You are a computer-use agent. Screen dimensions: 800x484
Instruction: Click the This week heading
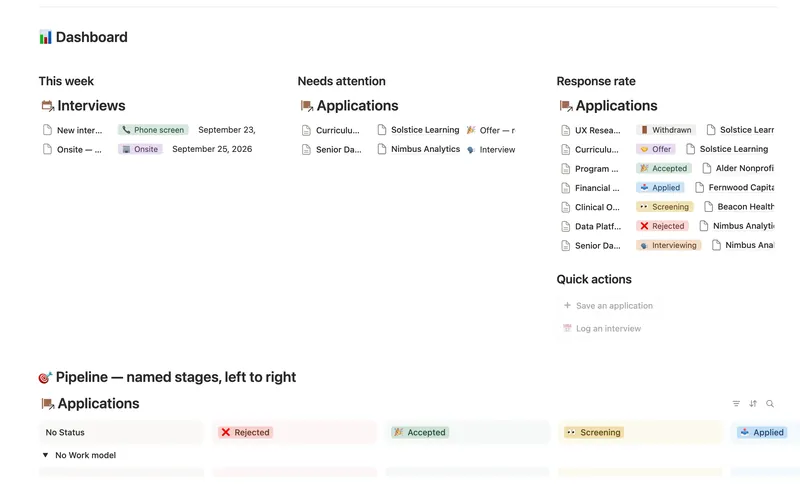click(66, 81)
